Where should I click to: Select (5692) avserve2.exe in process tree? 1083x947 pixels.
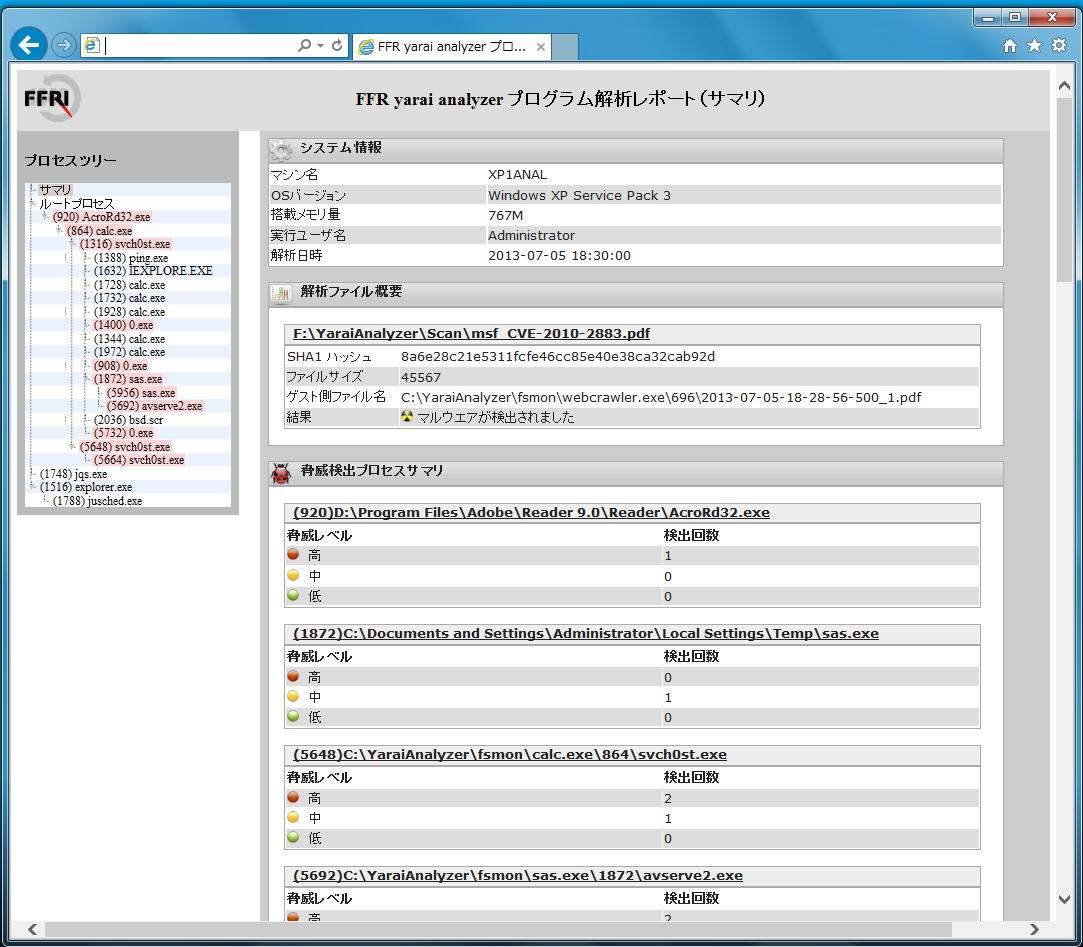tap(154, 406)
